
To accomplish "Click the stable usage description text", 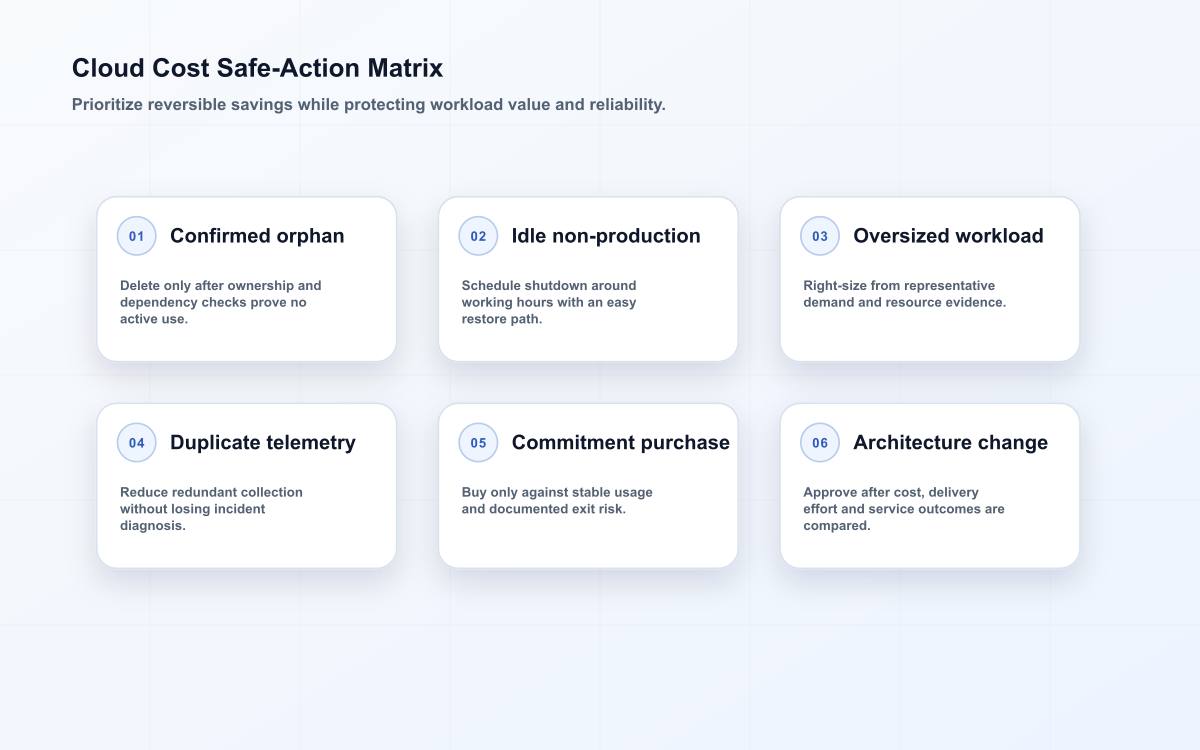I will pos(557,501).
